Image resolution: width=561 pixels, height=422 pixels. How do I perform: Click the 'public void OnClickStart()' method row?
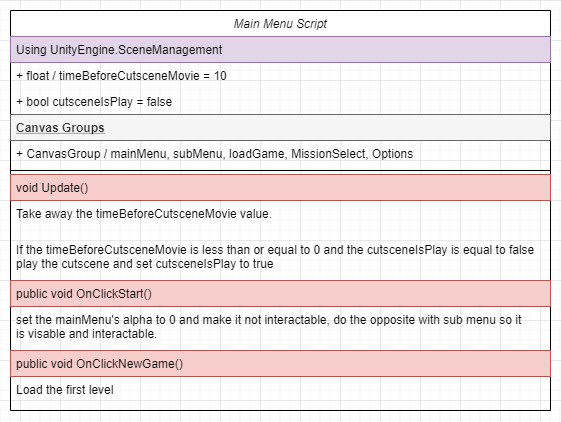coord(280,294)
